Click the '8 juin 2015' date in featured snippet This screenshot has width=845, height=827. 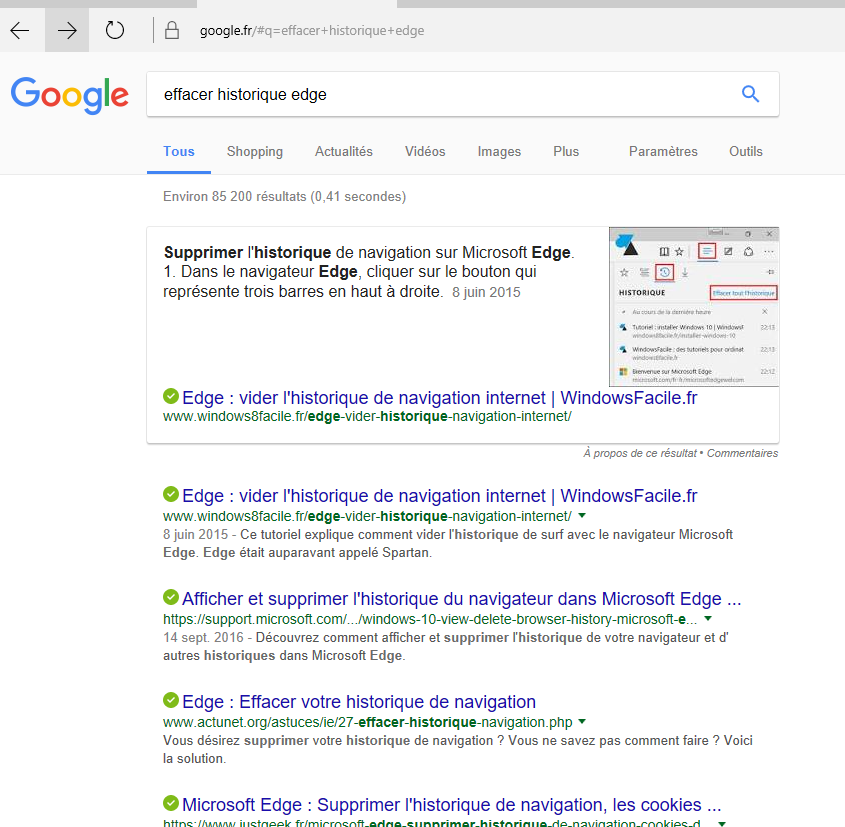click(486, 292)
